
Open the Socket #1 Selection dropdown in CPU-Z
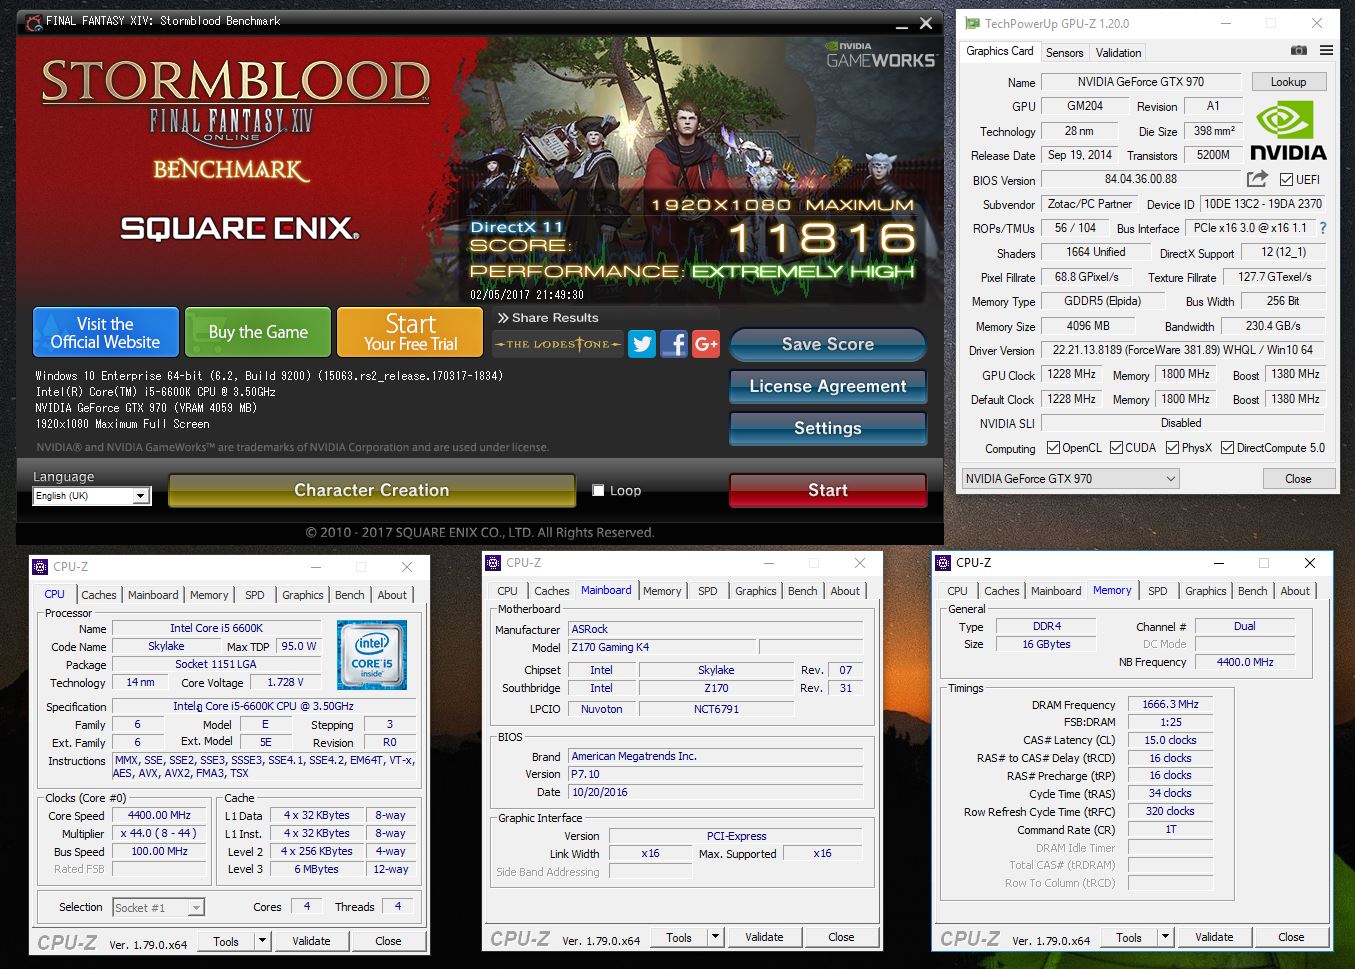(158, 908)
